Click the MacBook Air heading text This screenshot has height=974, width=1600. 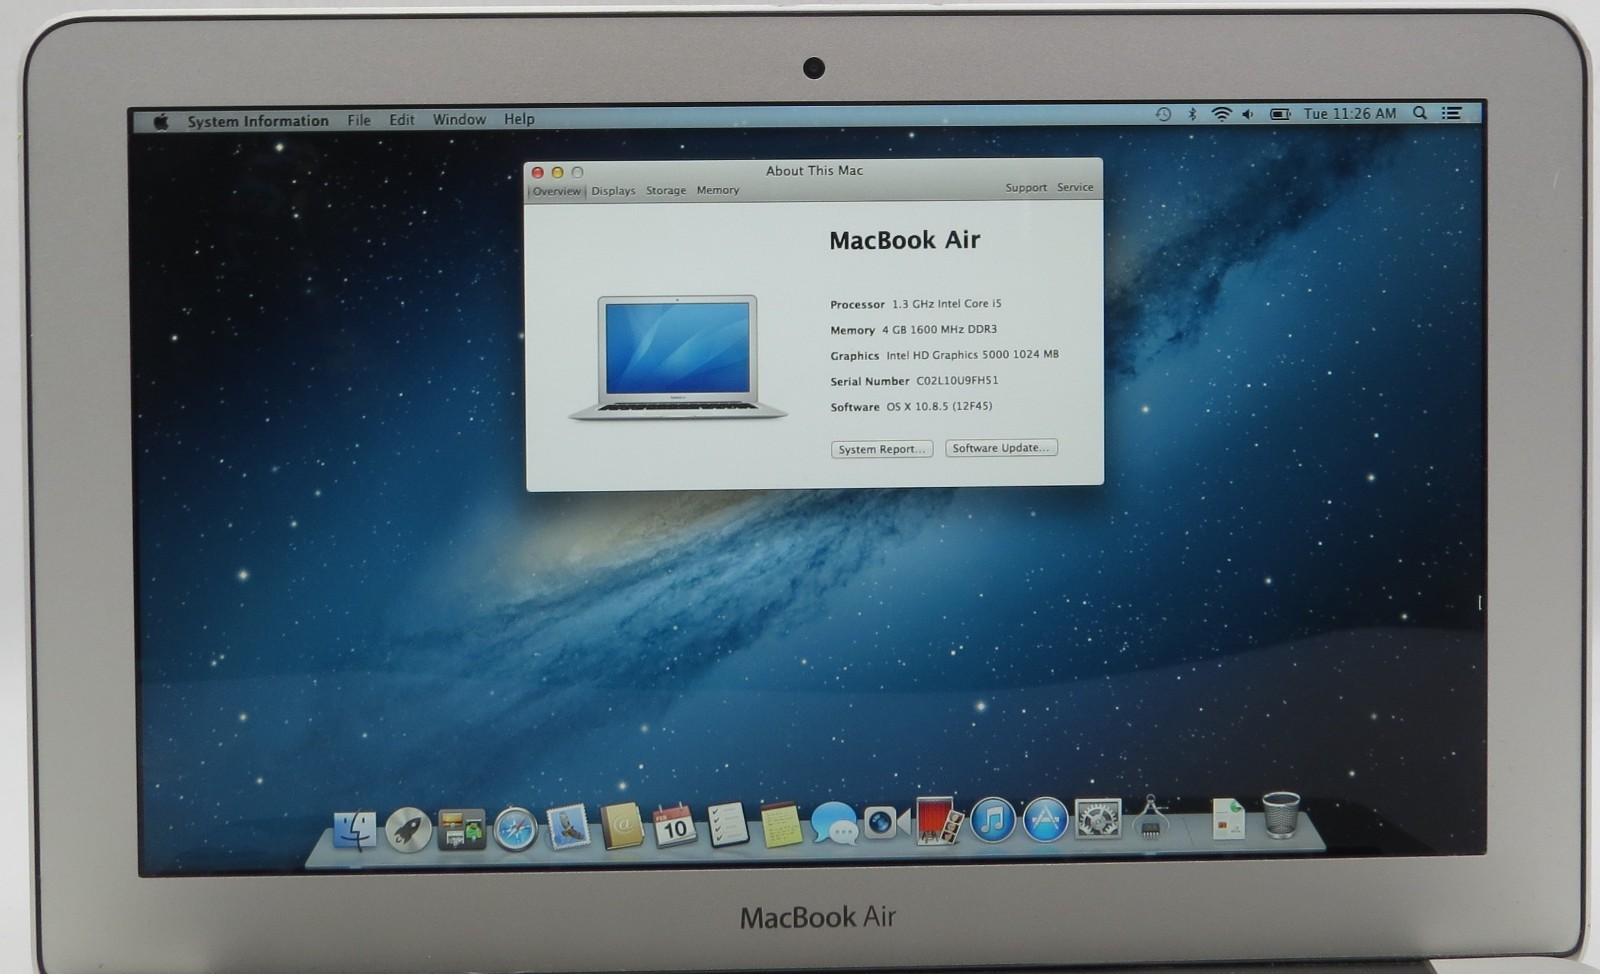905,240
